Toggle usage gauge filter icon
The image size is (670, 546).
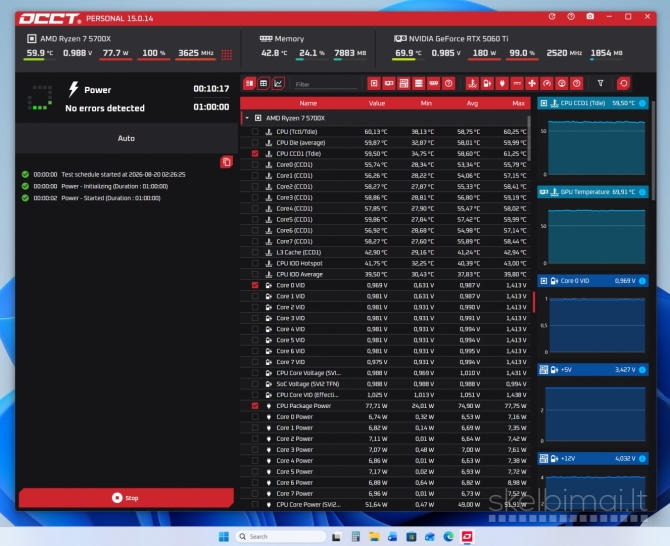coord(562,83)
